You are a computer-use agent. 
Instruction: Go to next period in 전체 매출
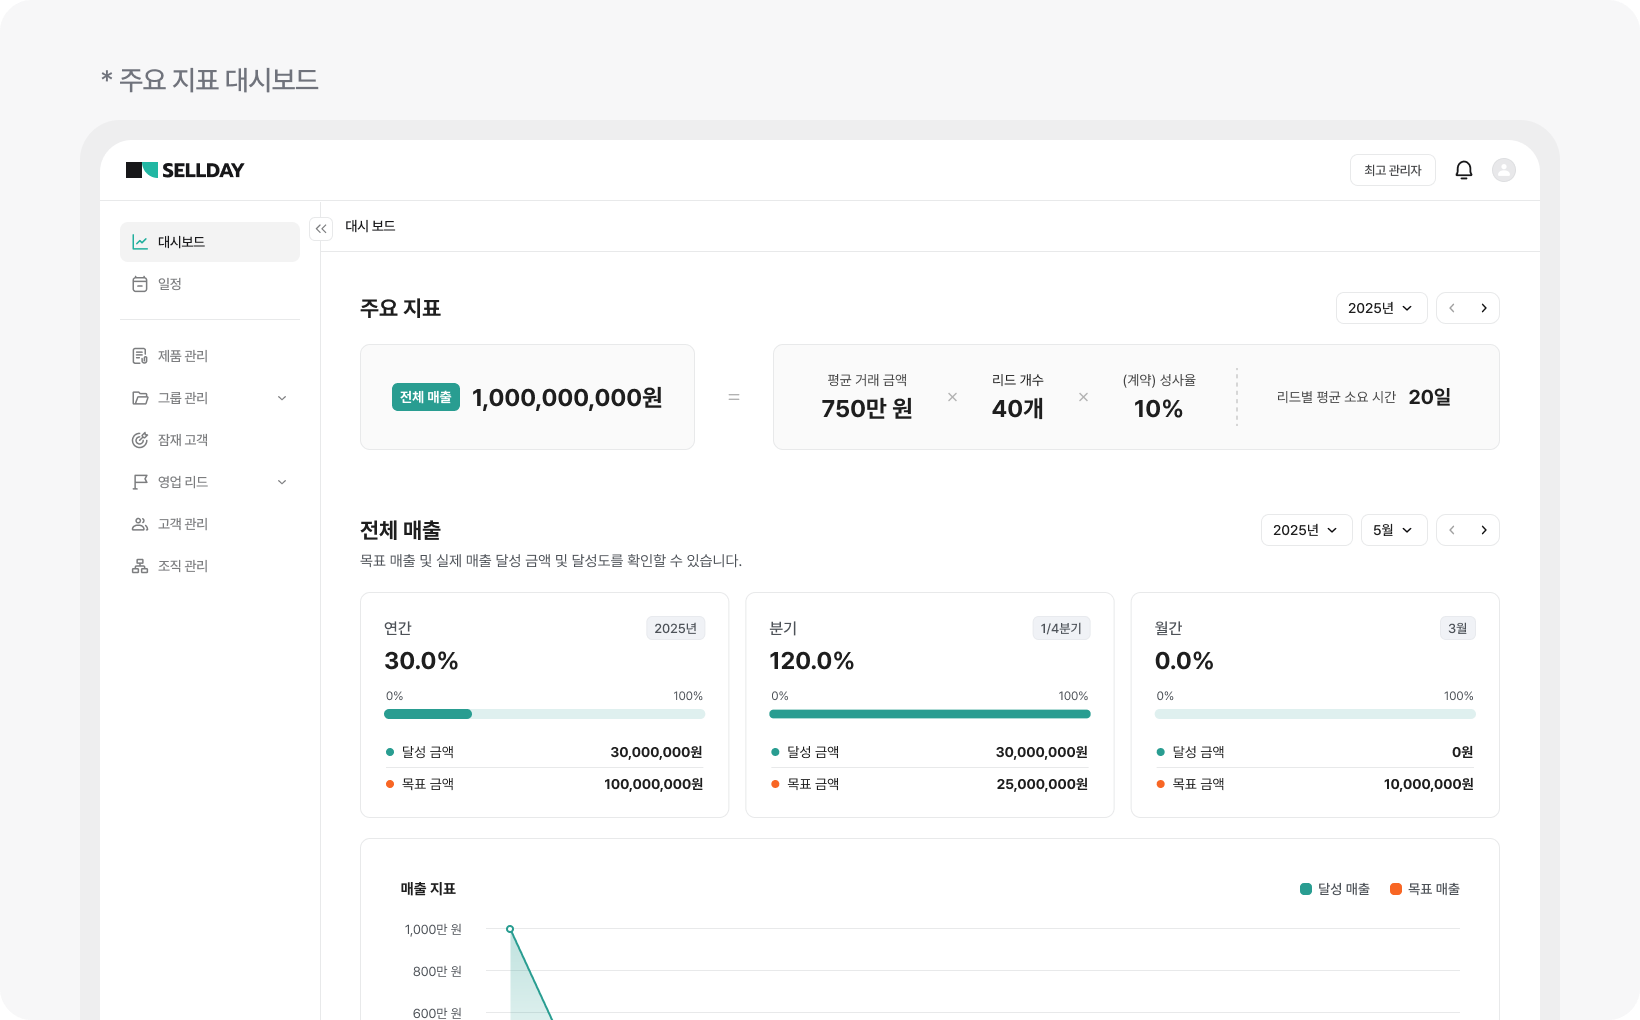tap(1484, 530)
